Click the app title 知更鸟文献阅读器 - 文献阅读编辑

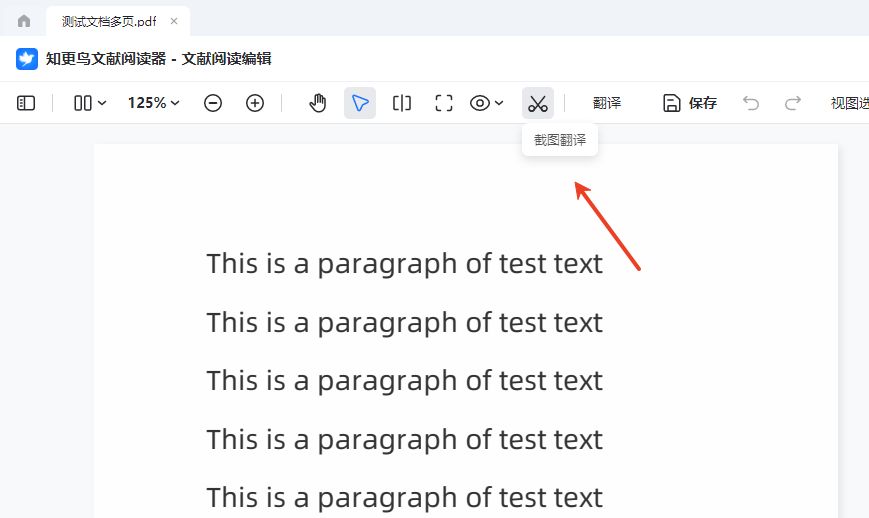click(x=159, y=59)
